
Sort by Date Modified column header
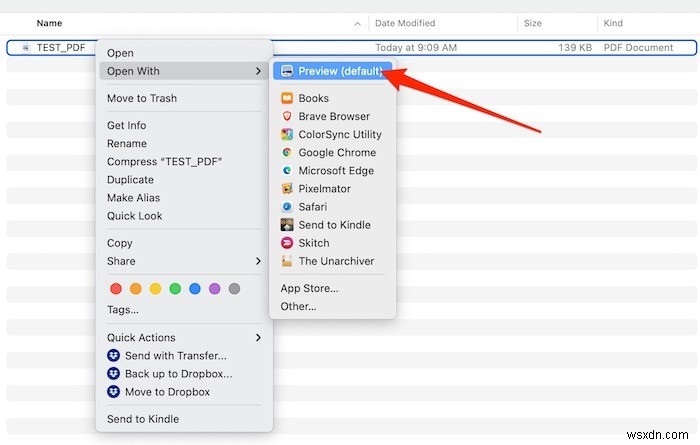click(x=405, y=23)
